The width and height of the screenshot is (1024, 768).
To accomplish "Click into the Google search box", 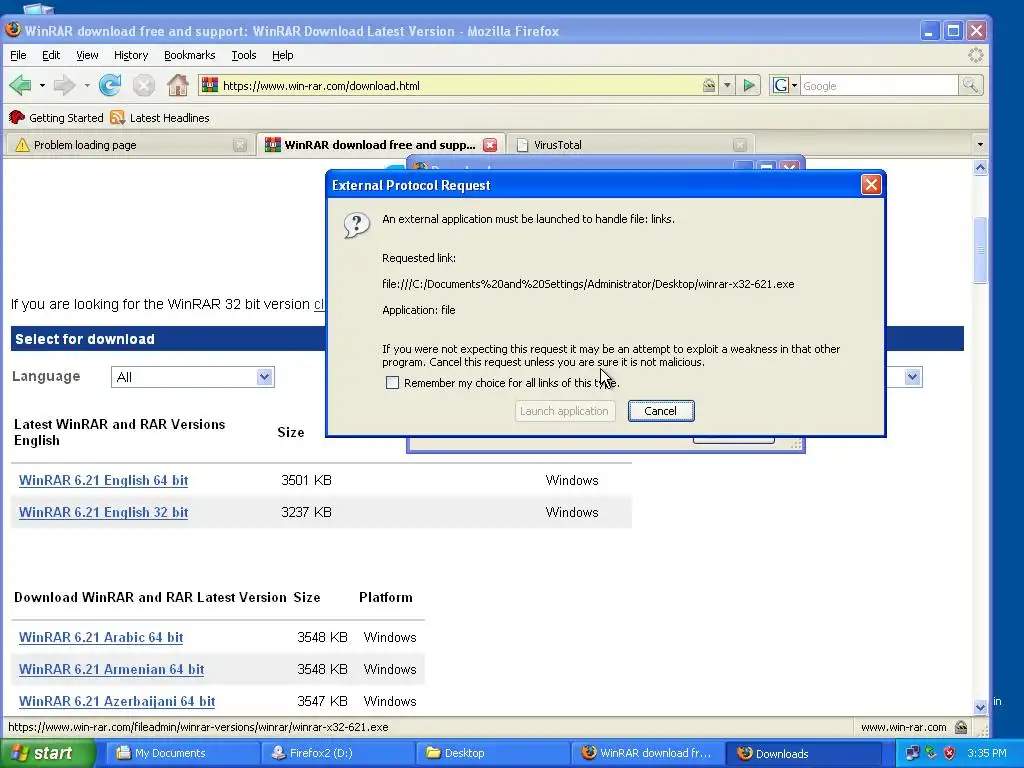I will point(878,86).
